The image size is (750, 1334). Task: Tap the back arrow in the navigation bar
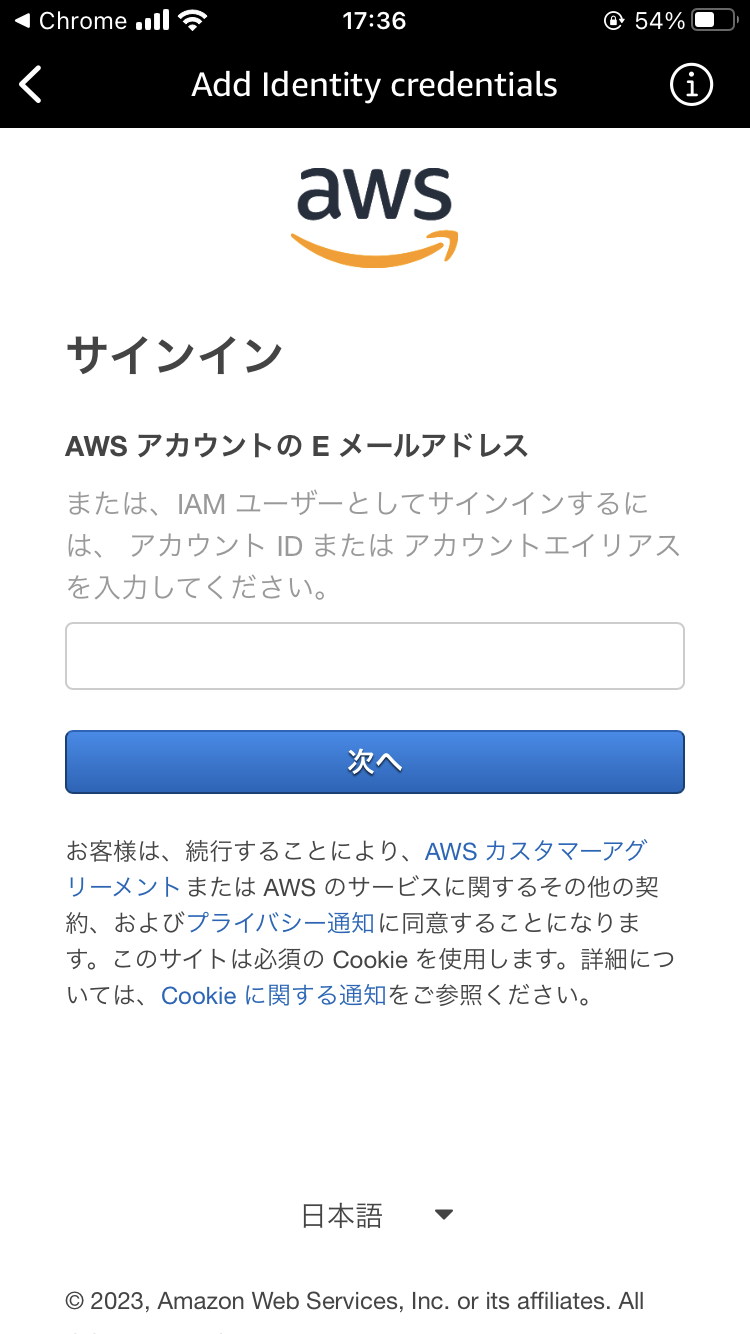[30, 84]
